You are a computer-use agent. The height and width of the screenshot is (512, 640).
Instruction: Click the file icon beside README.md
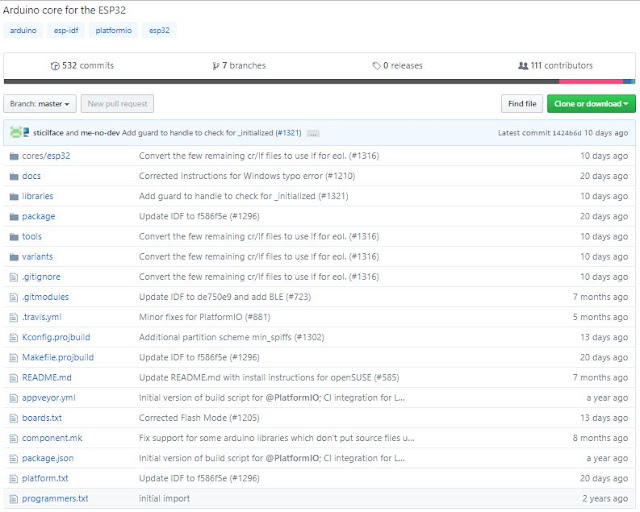[14, 378]
